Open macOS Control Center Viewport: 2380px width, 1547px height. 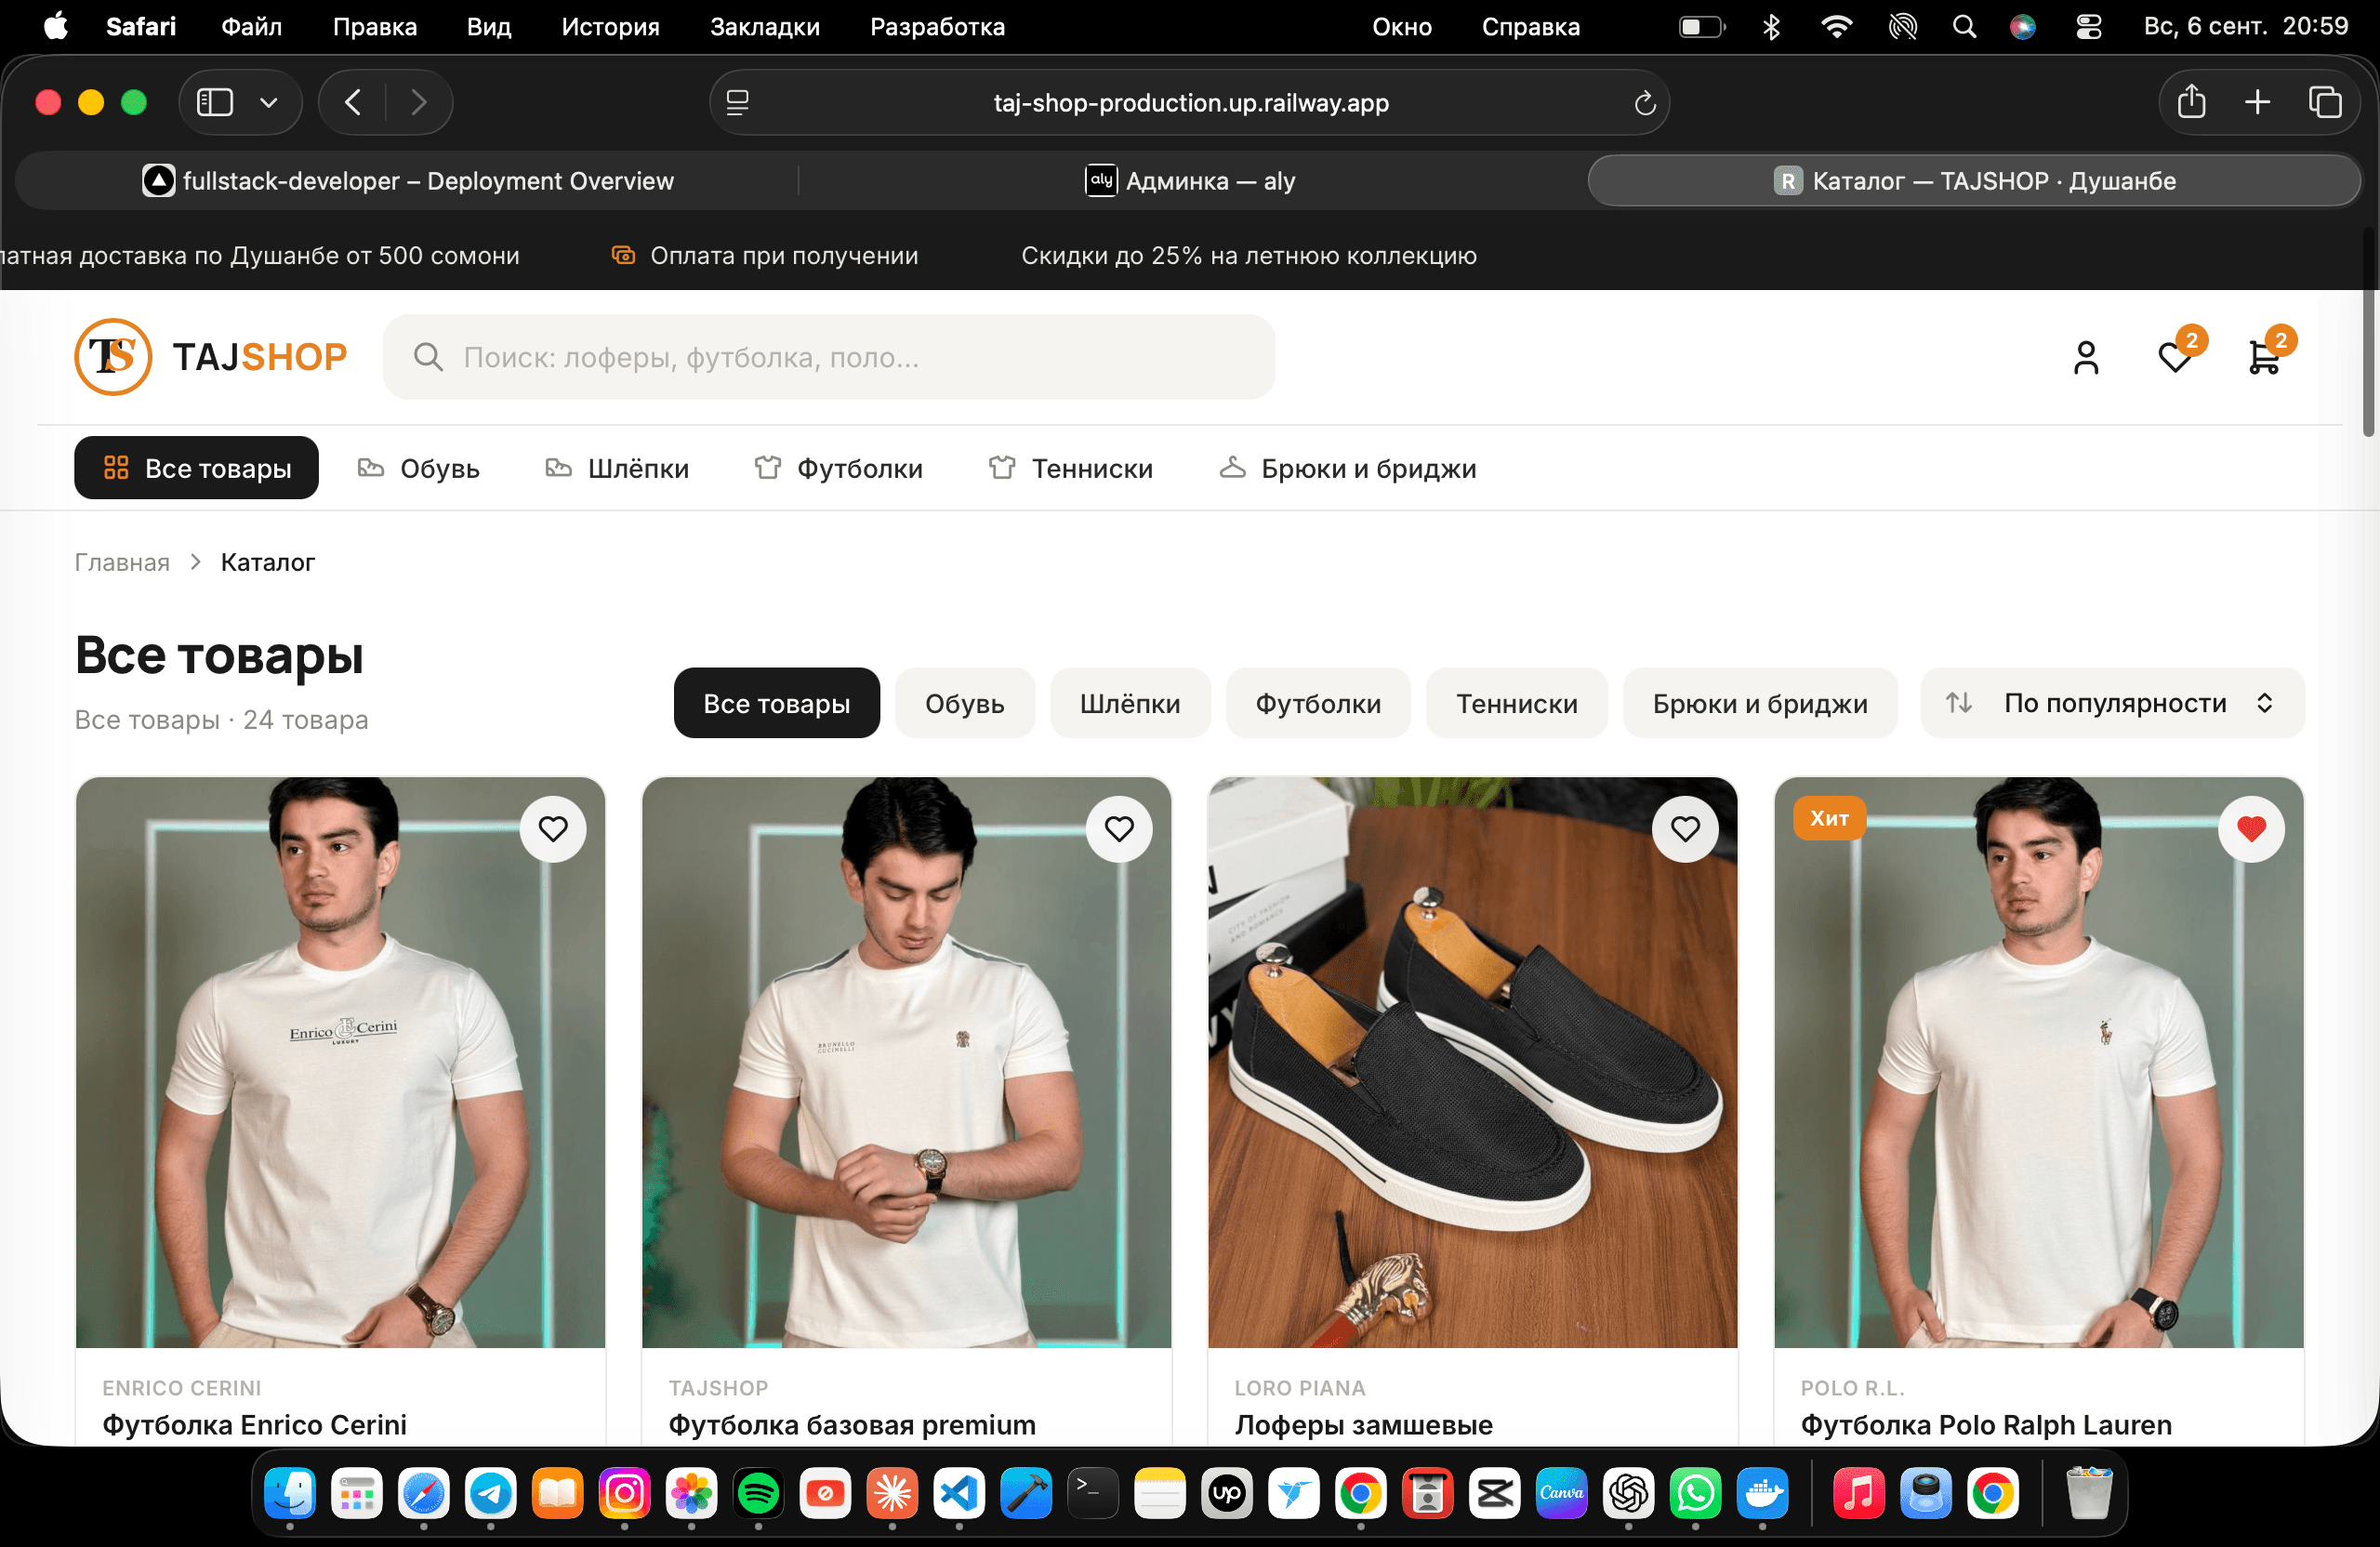click(x=2088, y=27)
